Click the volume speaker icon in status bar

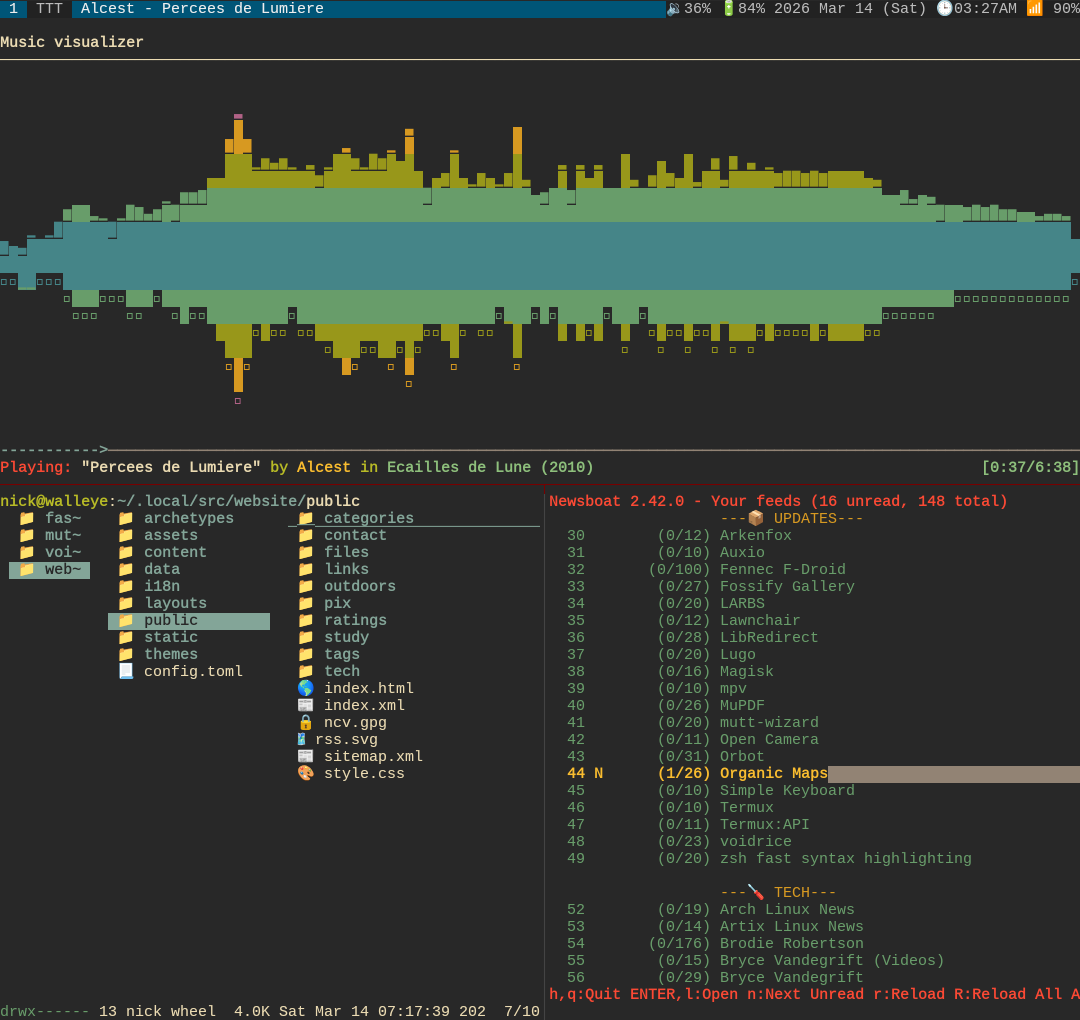(x=674, y=9)
